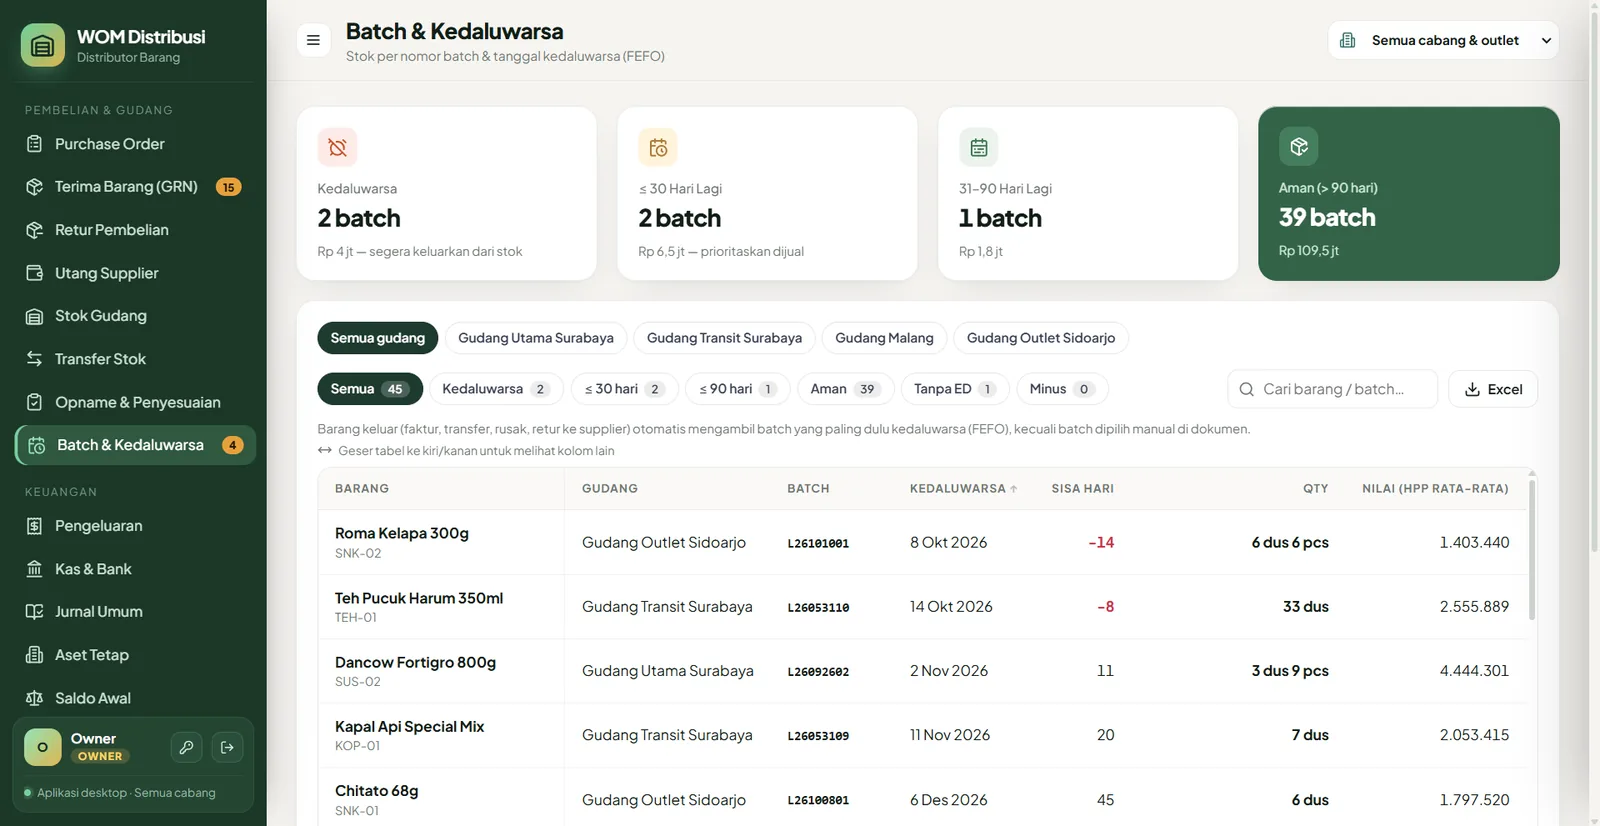
Task: Filter batches ≤ 90 hari
Action: click(x=738, y=389)
